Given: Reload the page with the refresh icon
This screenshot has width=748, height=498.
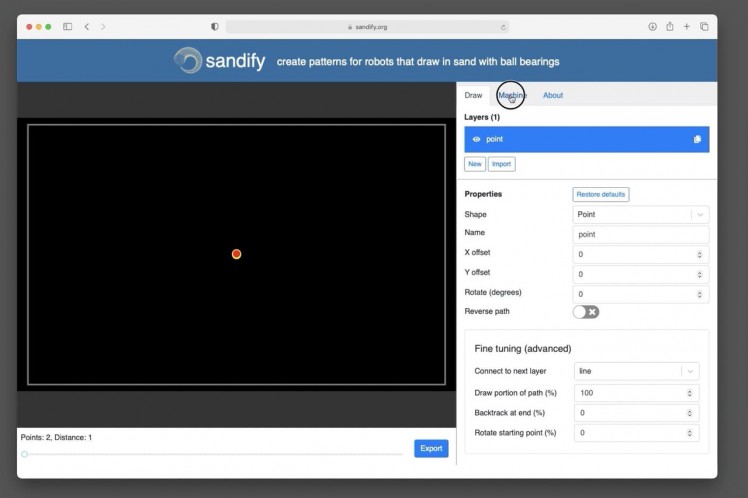Looking at the screenshot, I should point(503,27).
